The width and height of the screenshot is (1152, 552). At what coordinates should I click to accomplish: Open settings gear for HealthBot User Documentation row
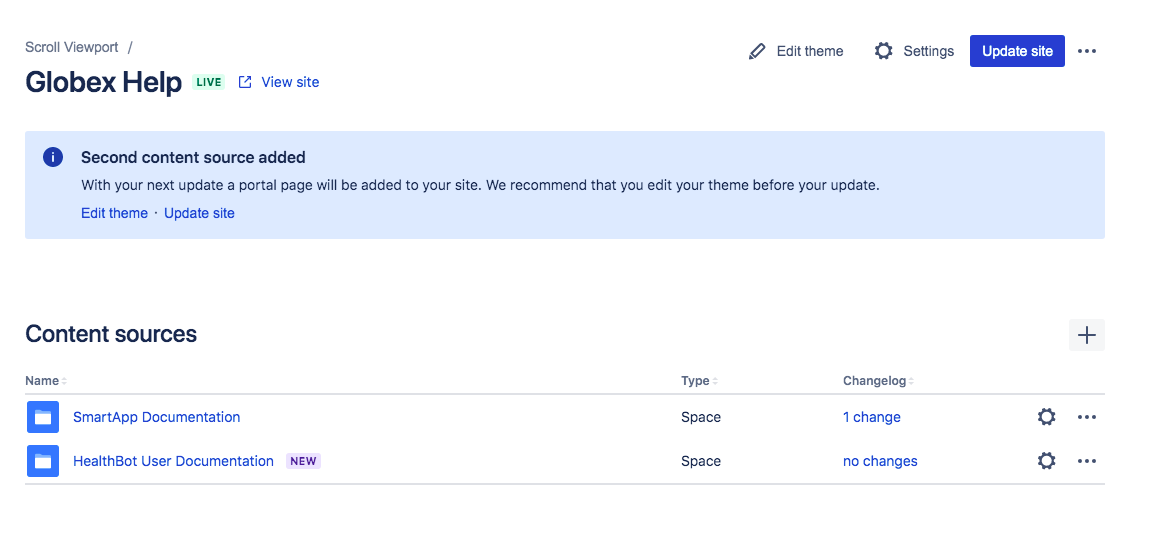1046,461
